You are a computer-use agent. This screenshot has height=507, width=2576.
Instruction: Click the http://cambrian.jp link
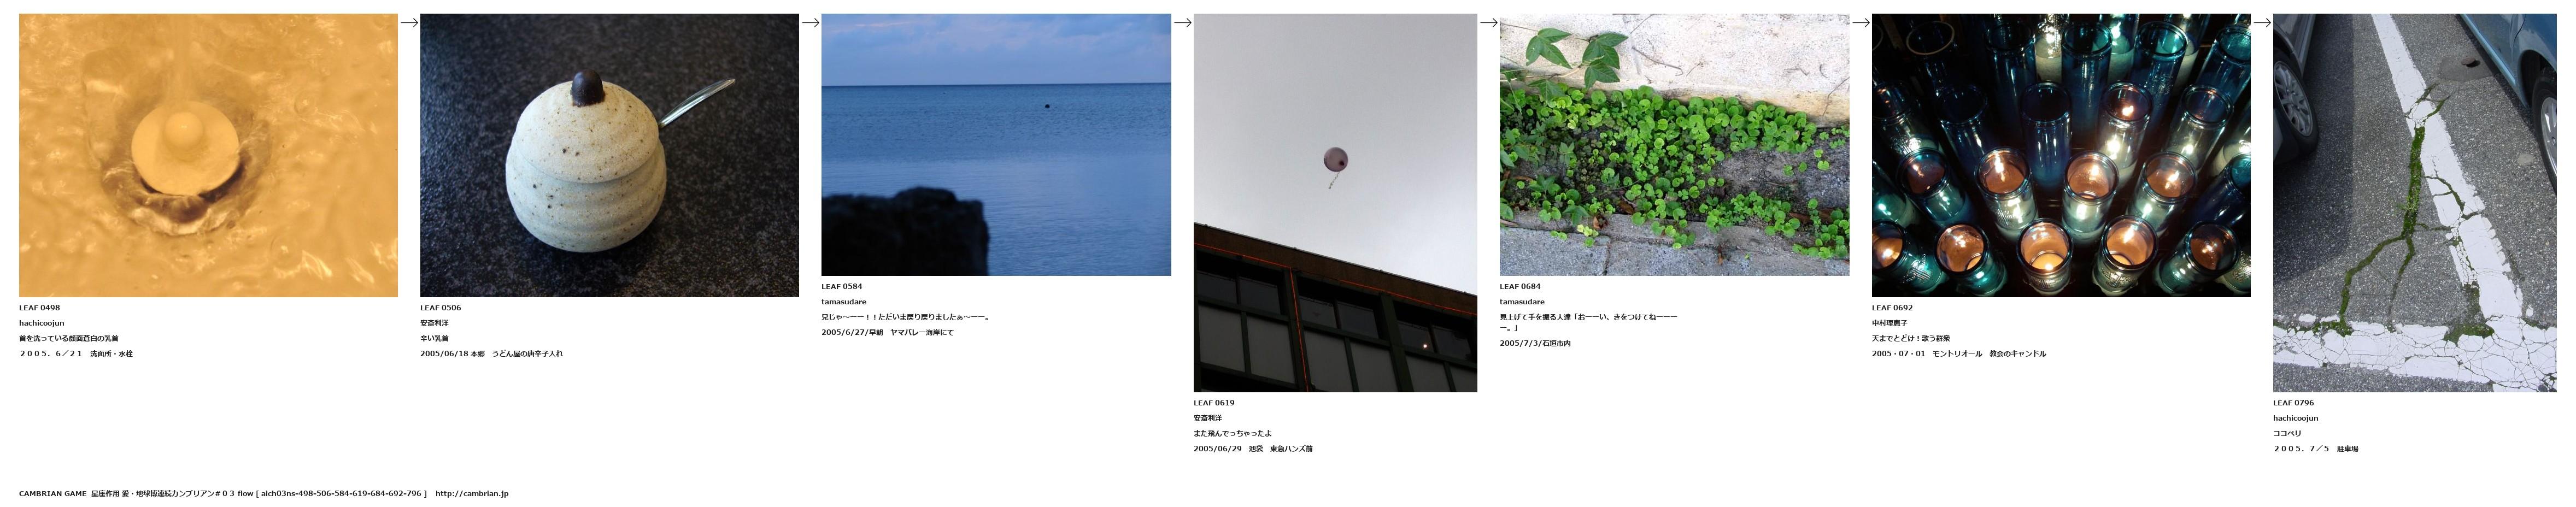tap(472, 493)
